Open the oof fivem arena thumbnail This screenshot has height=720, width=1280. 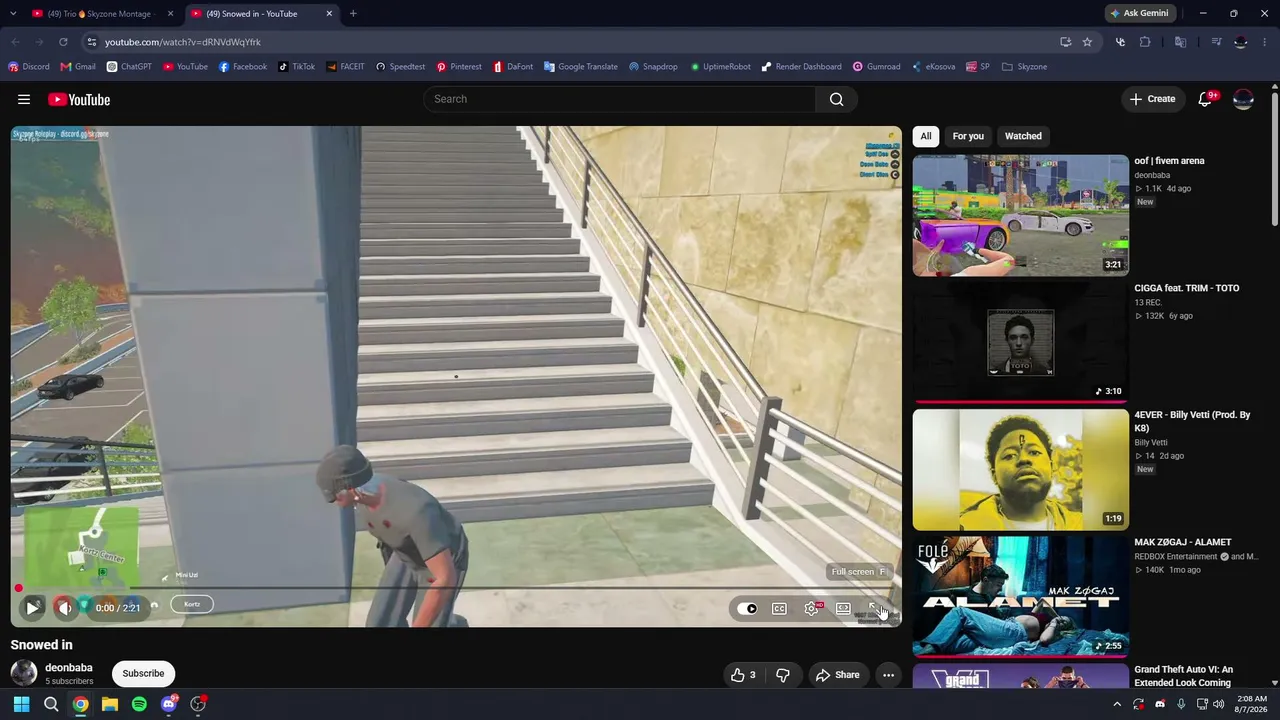point(1020,215)
